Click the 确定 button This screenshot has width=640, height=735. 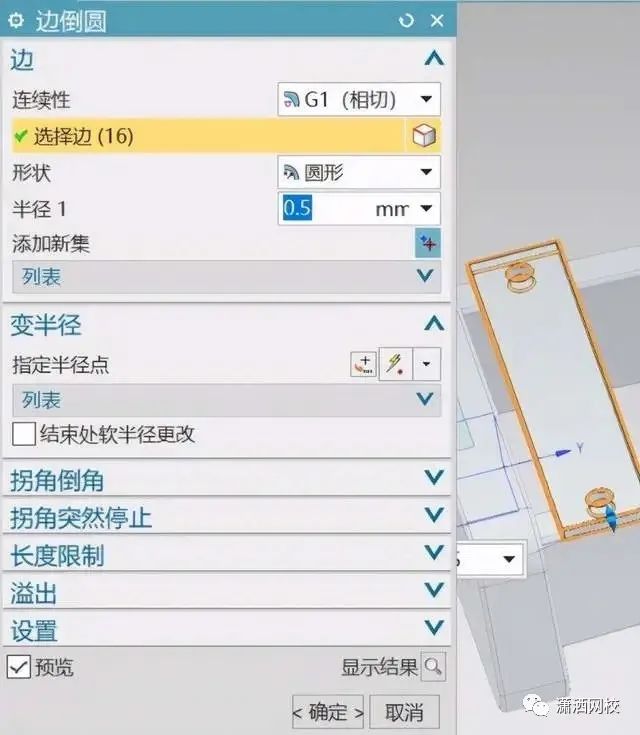pyautogui.click(x=328, y=712)
